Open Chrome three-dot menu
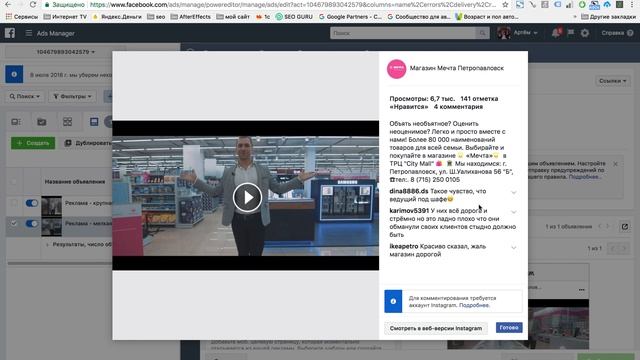 pos(633,5)
